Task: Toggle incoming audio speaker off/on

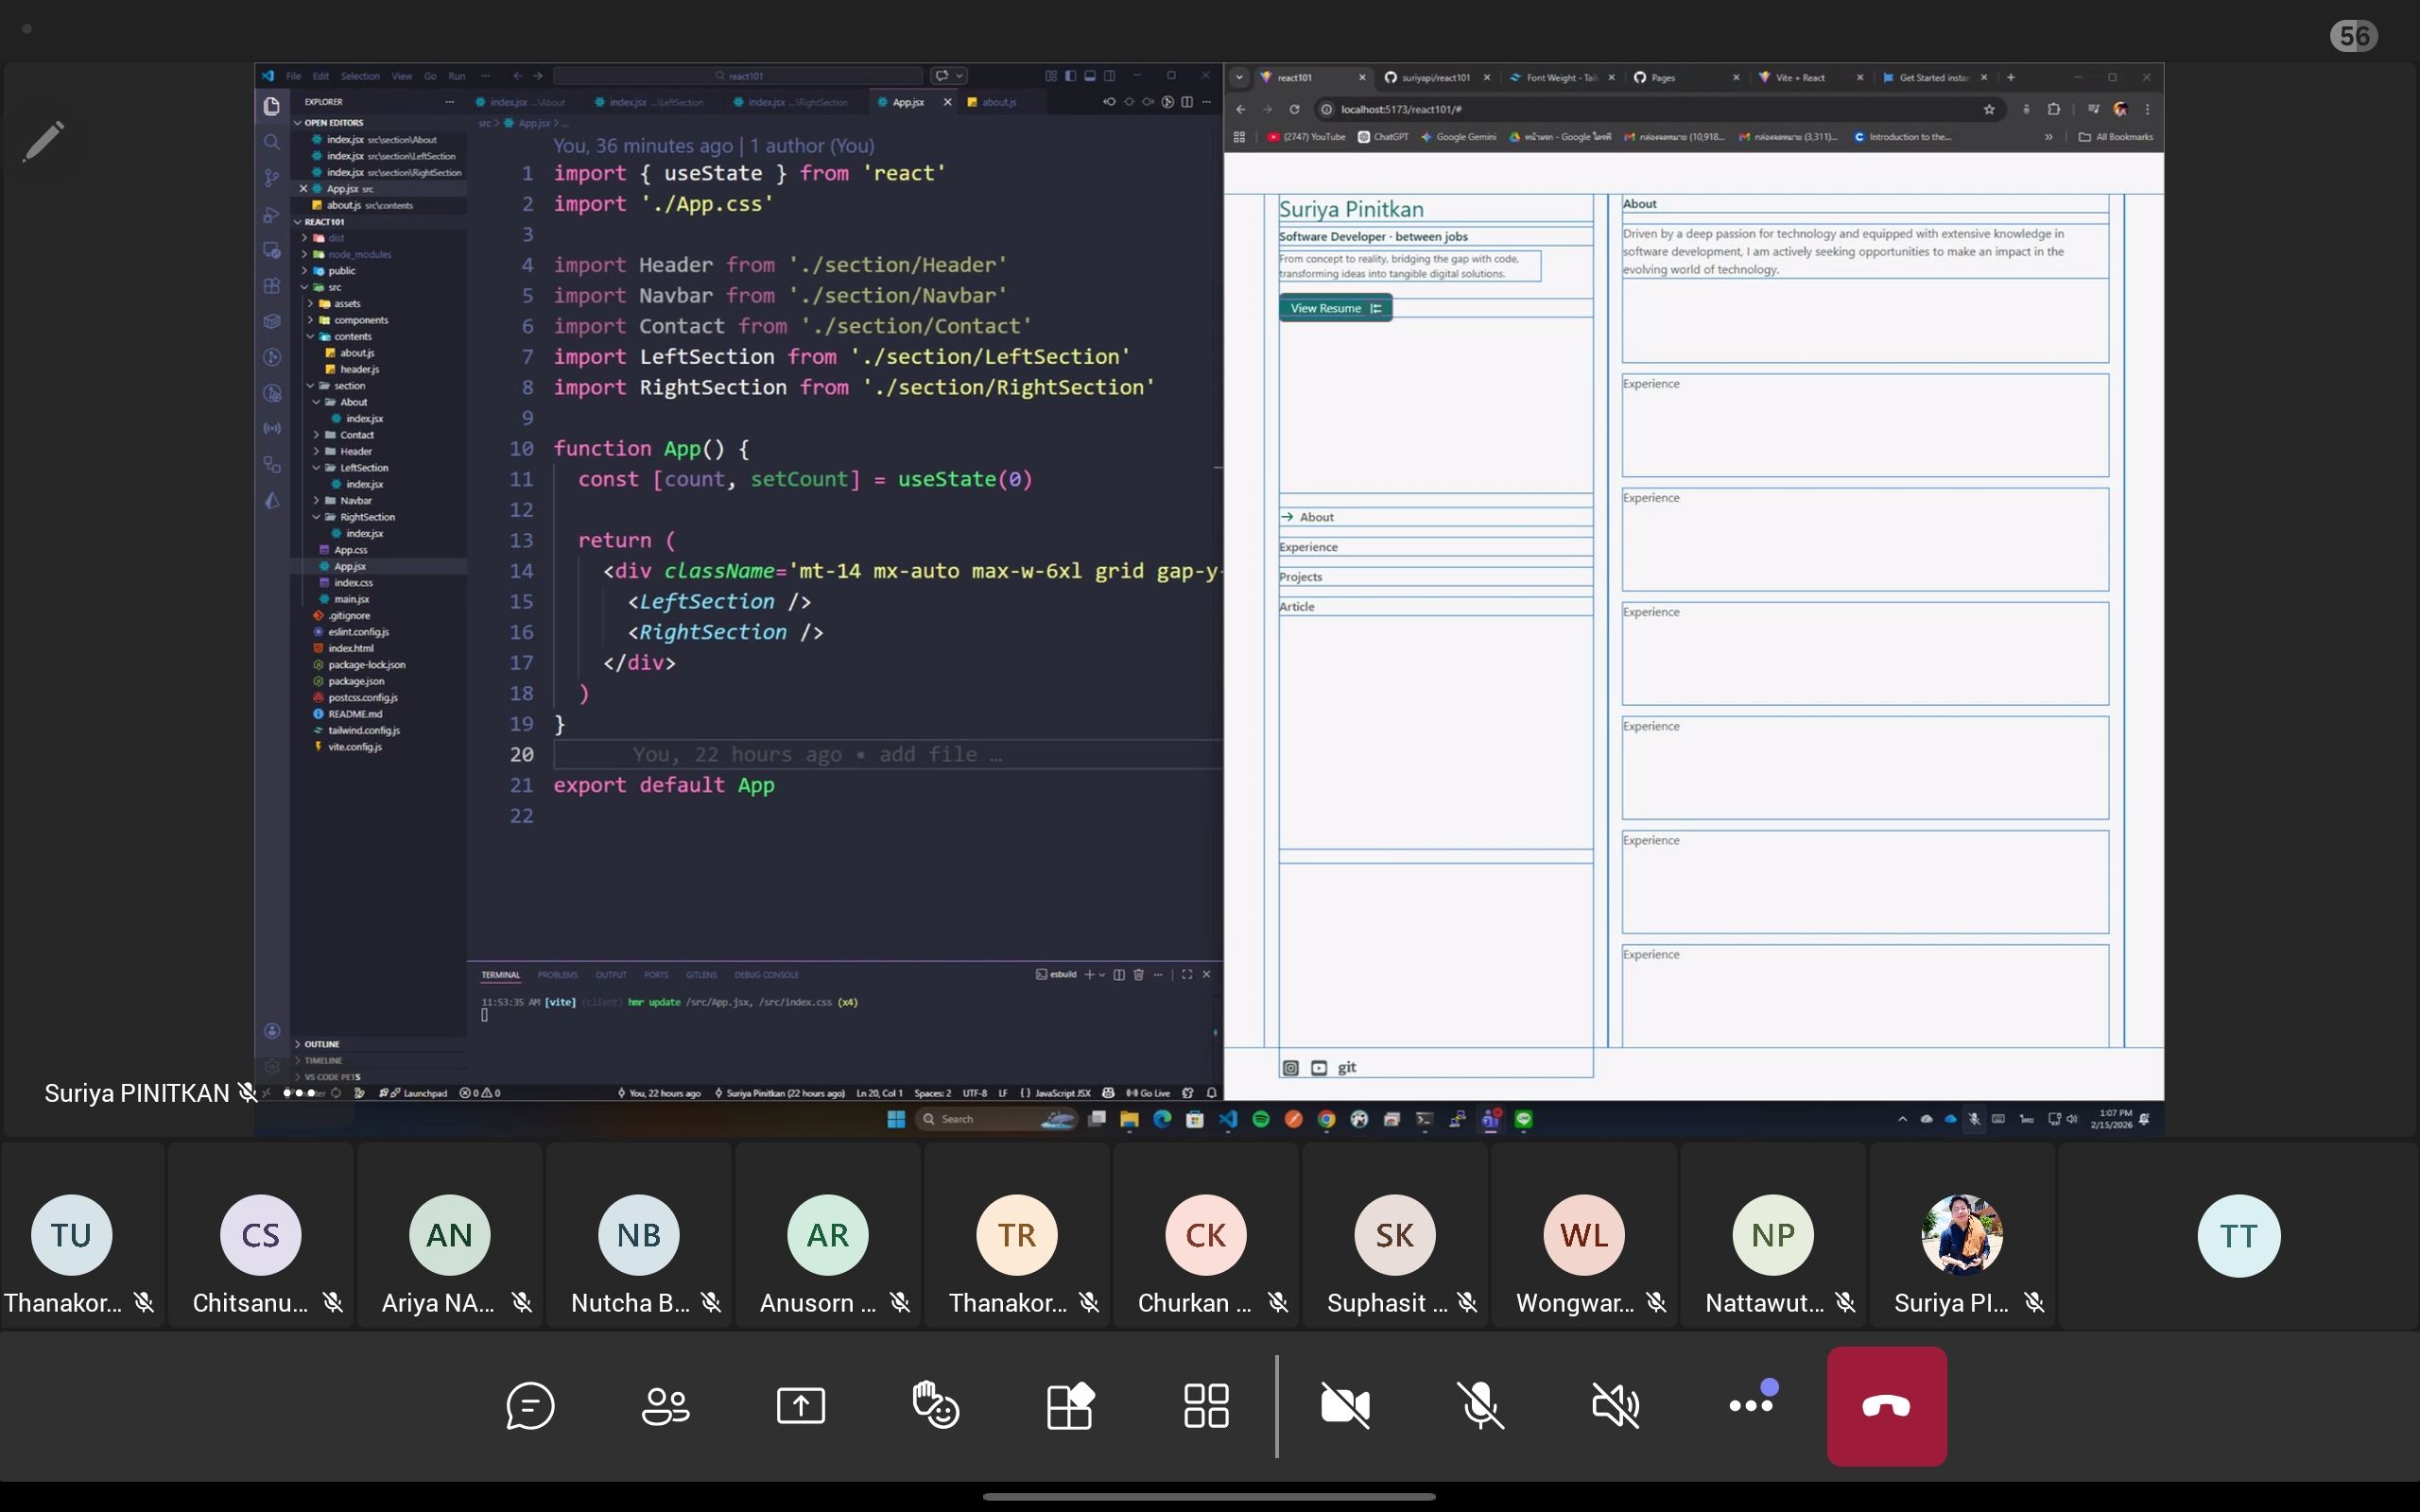Action: point(1615,1406)
